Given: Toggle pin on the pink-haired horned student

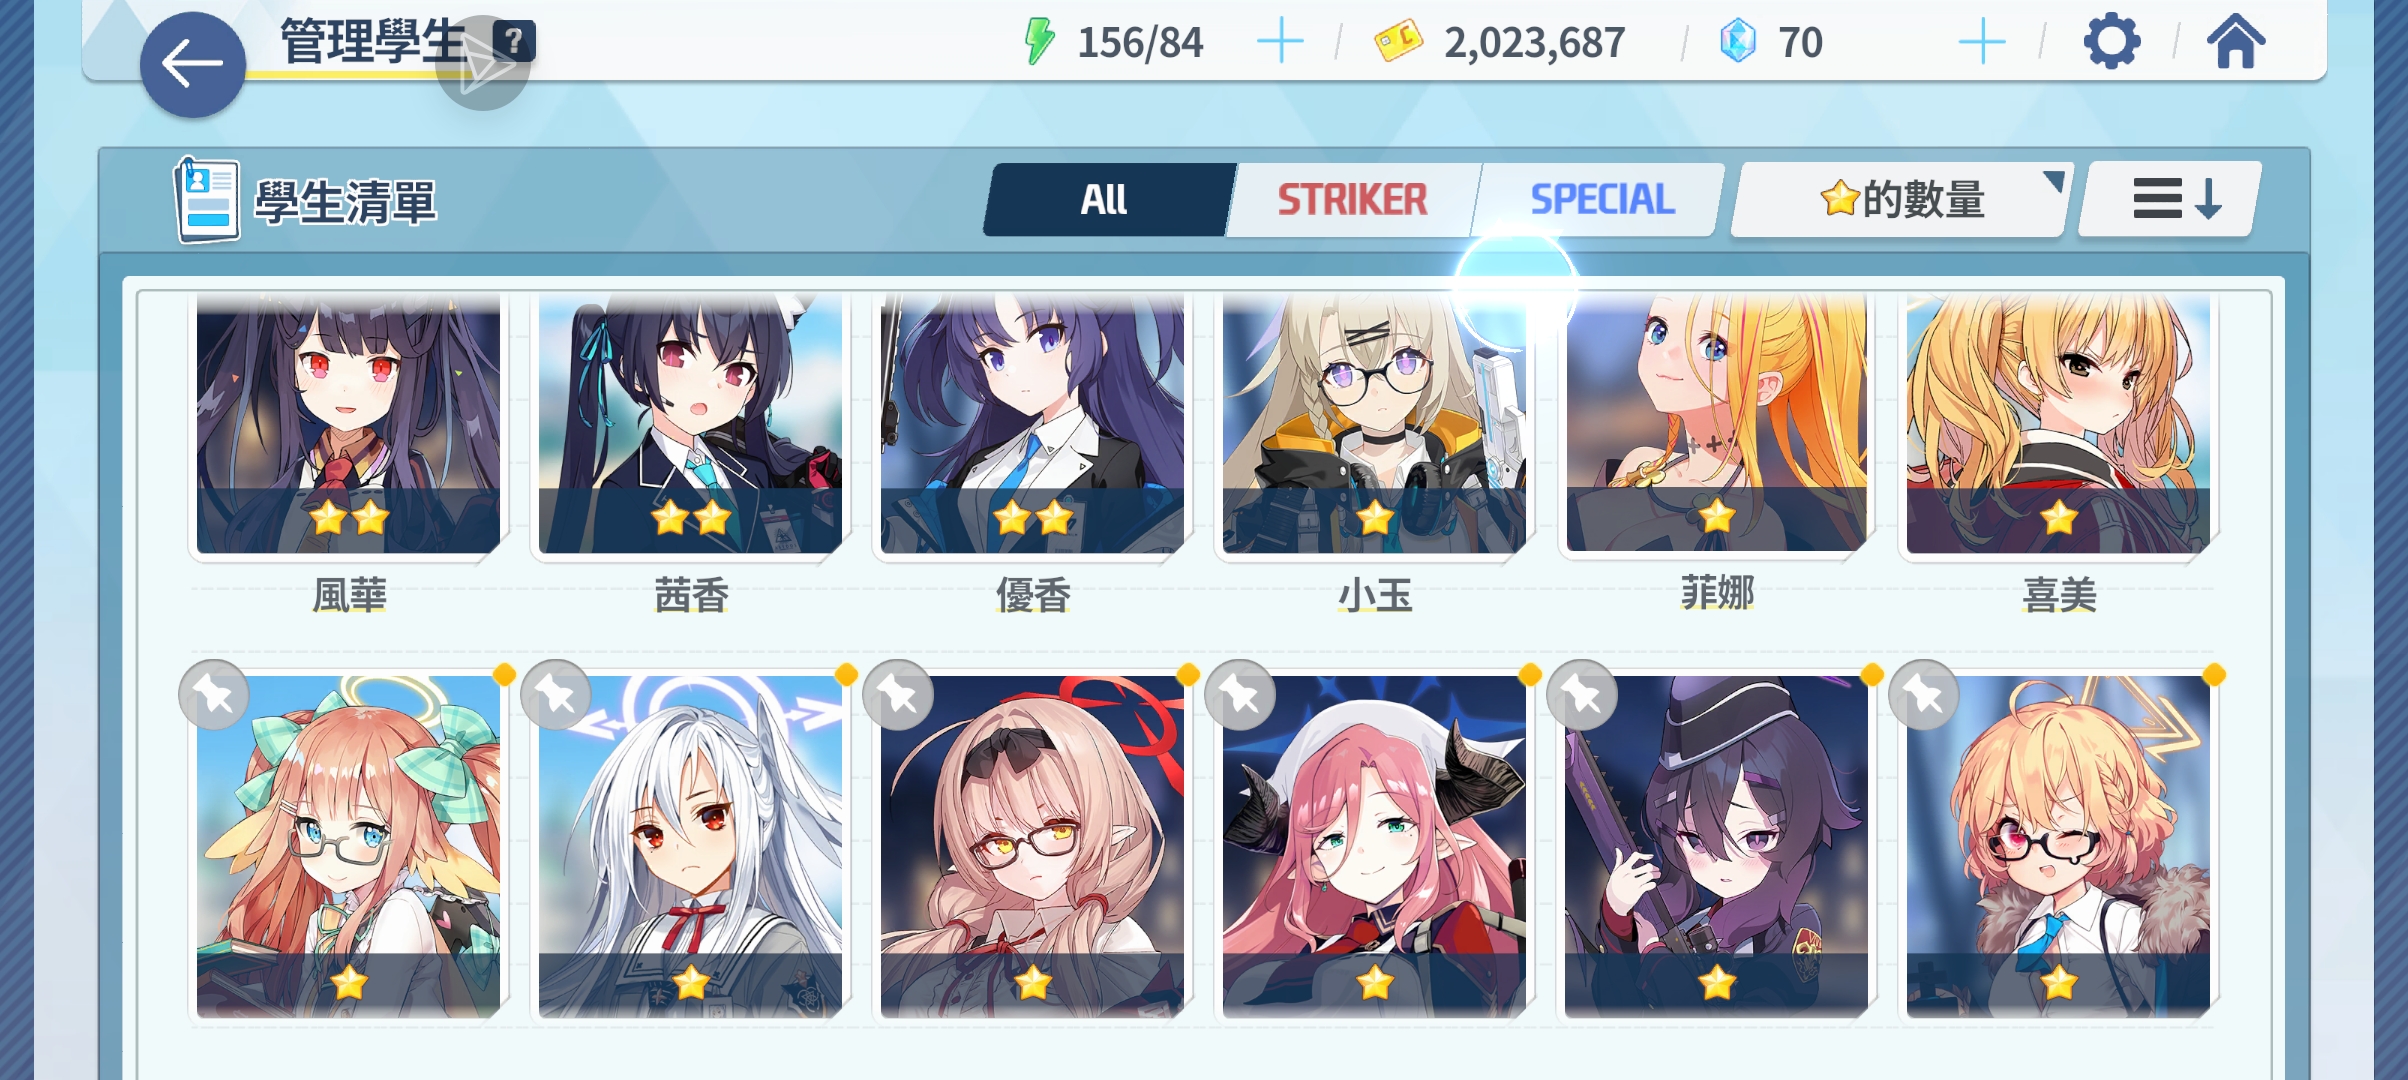Looking at the screenshot, I should 1240,694.
